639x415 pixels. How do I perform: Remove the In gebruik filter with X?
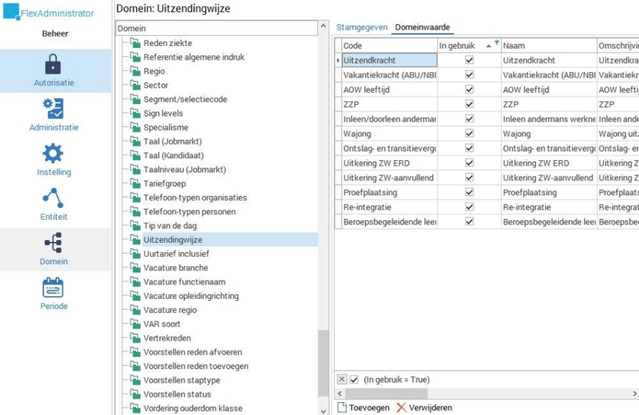click(x=342, y=380)
